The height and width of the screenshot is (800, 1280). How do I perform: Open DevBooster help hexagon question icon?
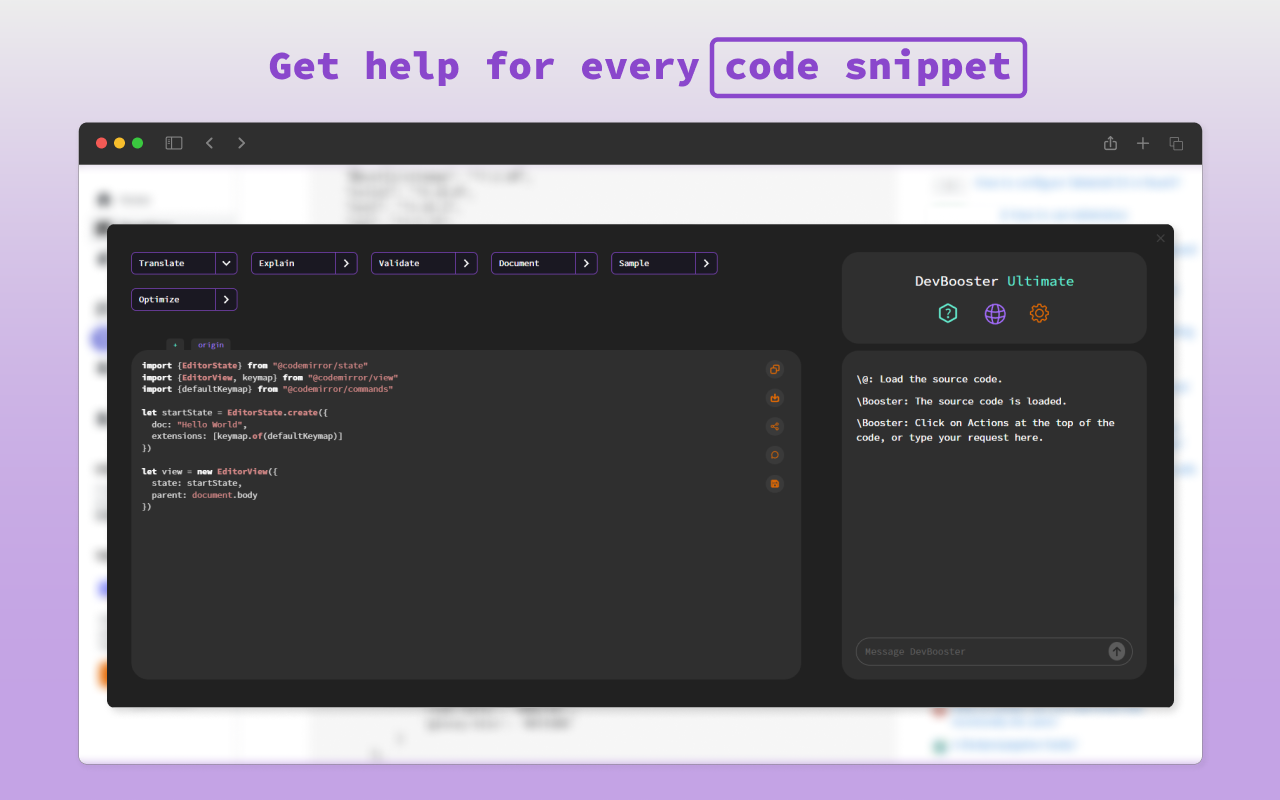pyautogui.click(x=948, y=313)
